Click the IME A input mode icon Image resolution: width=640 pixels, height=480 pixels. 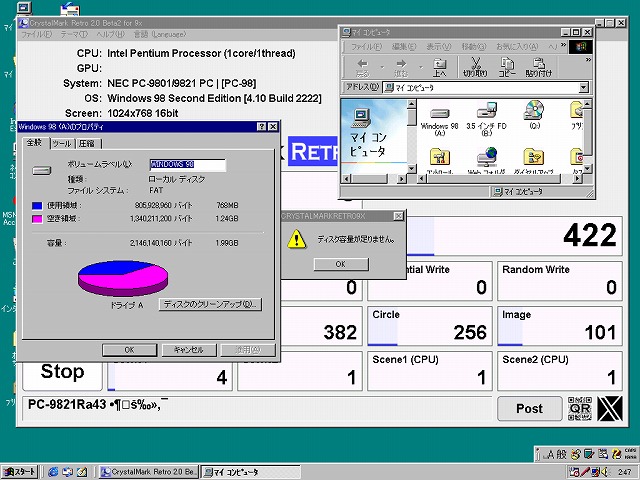[x=551, y=454]
